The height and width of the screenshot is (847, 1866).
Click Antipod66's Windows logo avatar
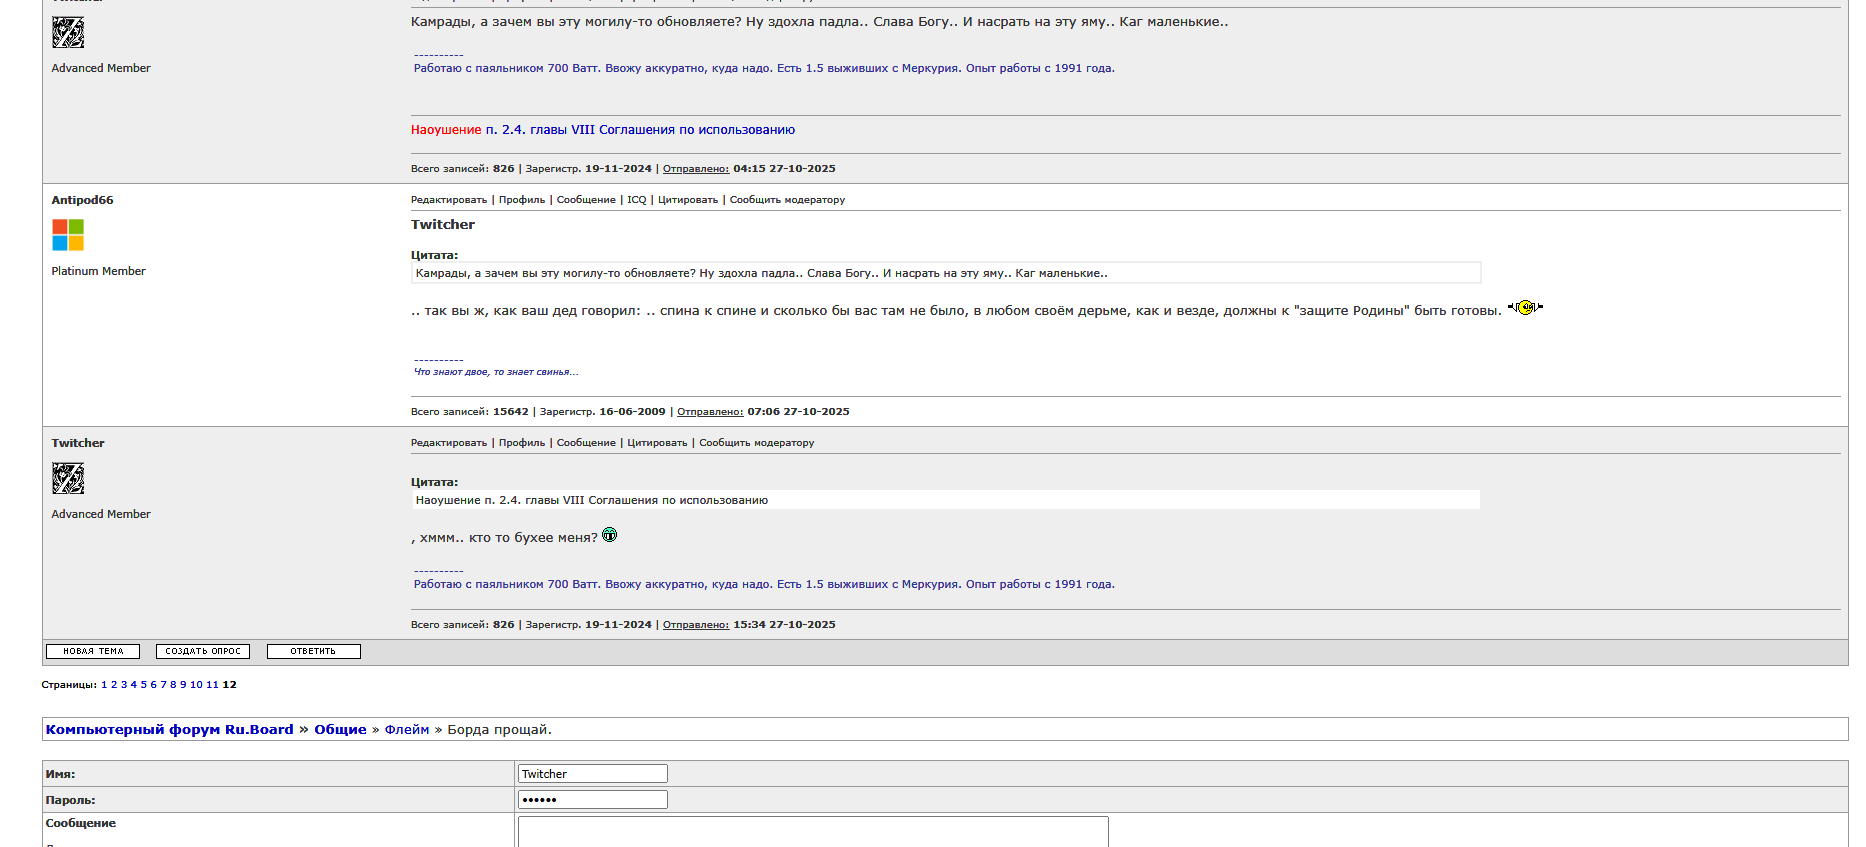tap(68, 235)
